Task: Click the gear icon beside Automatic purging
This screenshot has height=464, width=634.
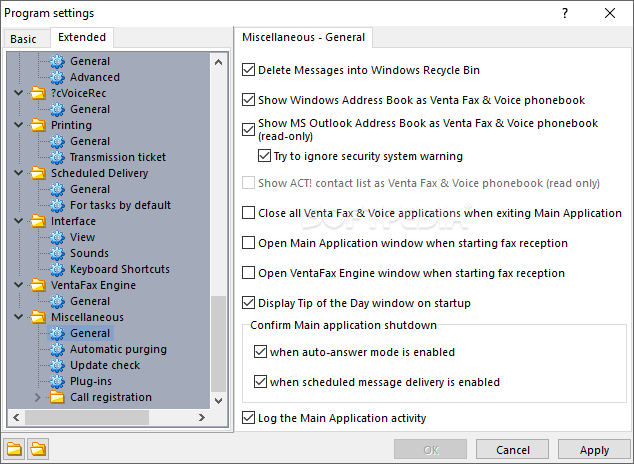Action: [57, 349]
